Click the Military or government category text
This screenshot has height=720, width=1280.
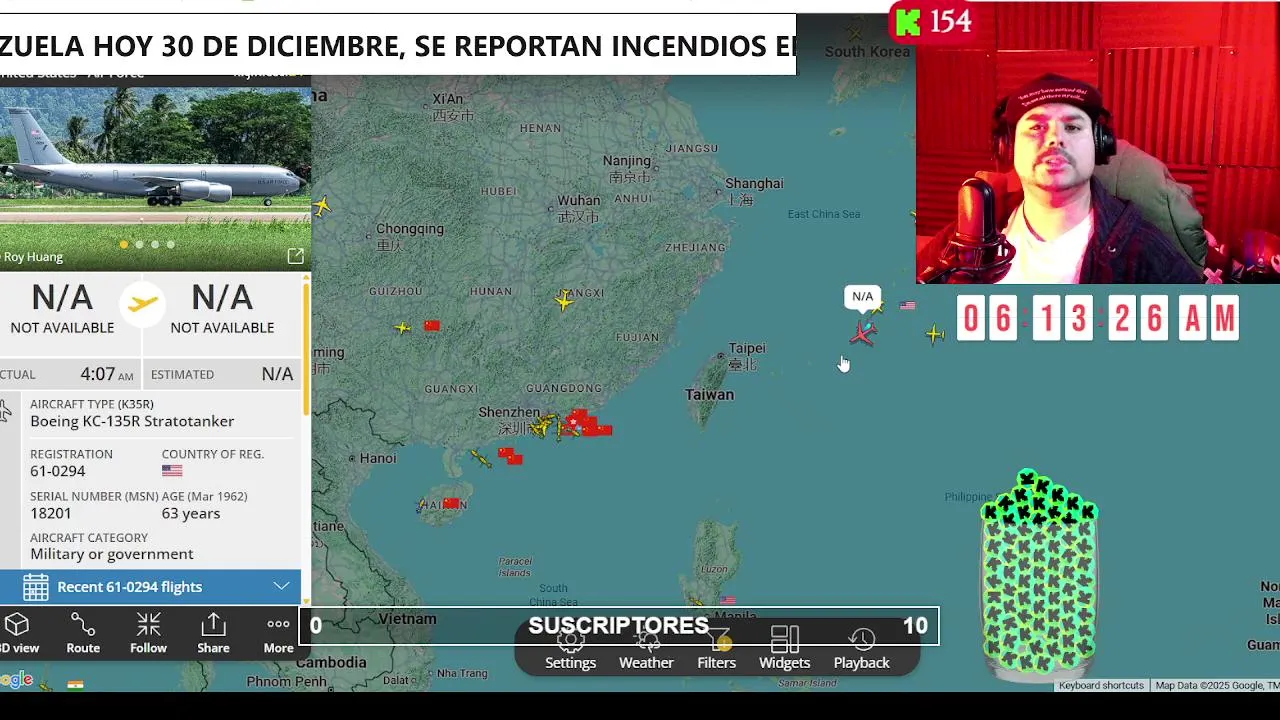click(112, 554)
